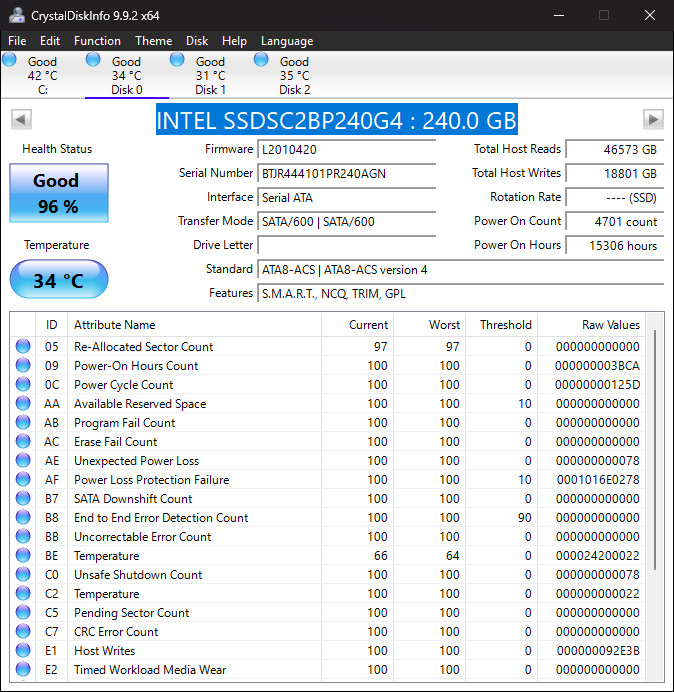The width and height of the screenshot is (674, 692).
Task: Click the 34 °C temperature button
Action: coord(59,279)
